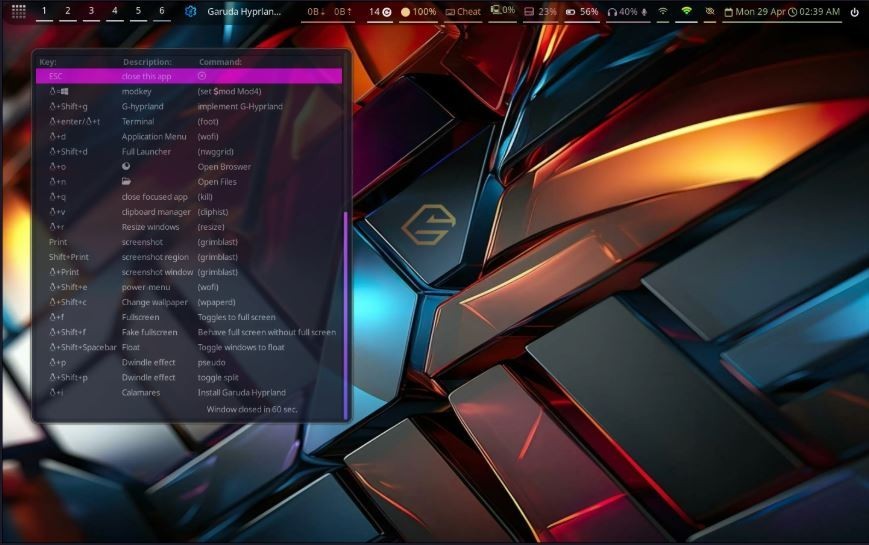
Task: Select the screenshot window (grimblast) row
Action: (x=189, y=272)
